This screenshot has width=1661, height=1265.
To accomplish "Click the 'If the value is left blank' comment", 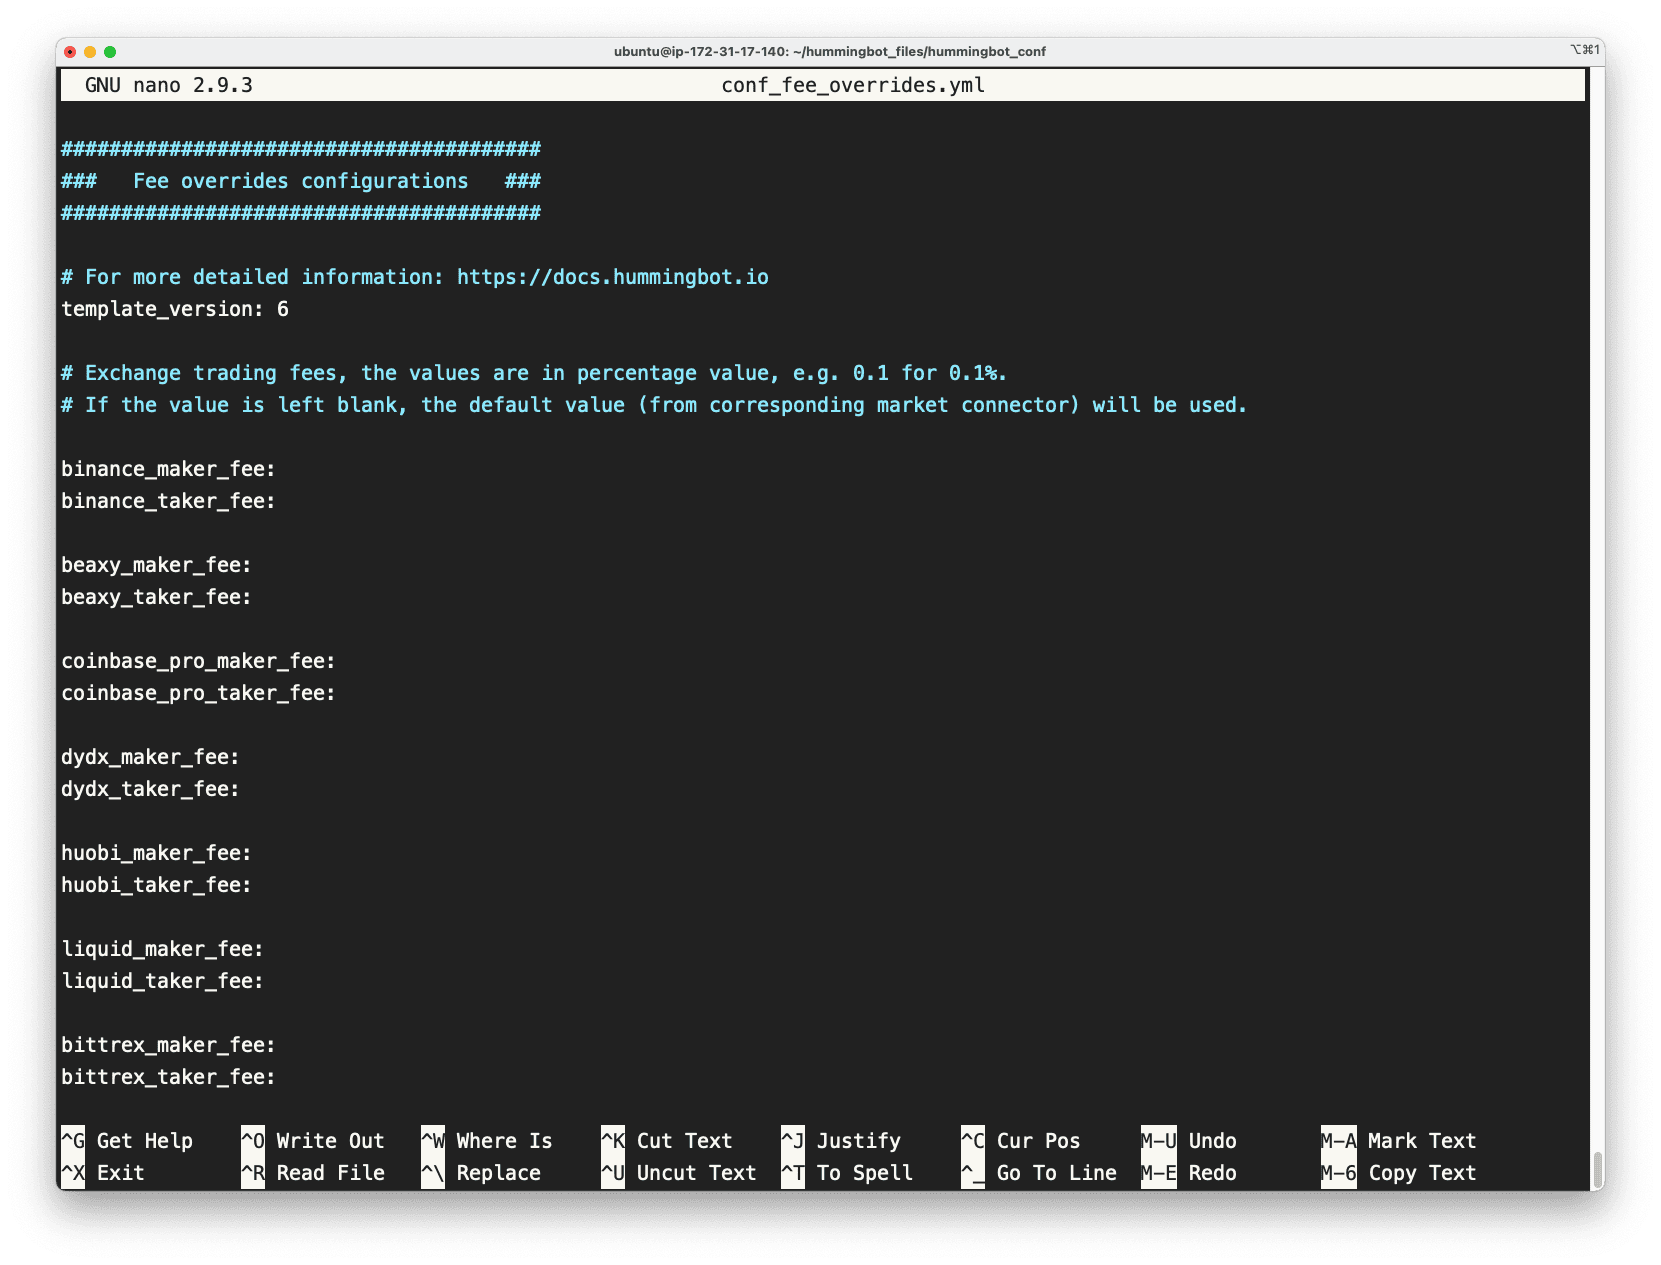I will [654, 405].
